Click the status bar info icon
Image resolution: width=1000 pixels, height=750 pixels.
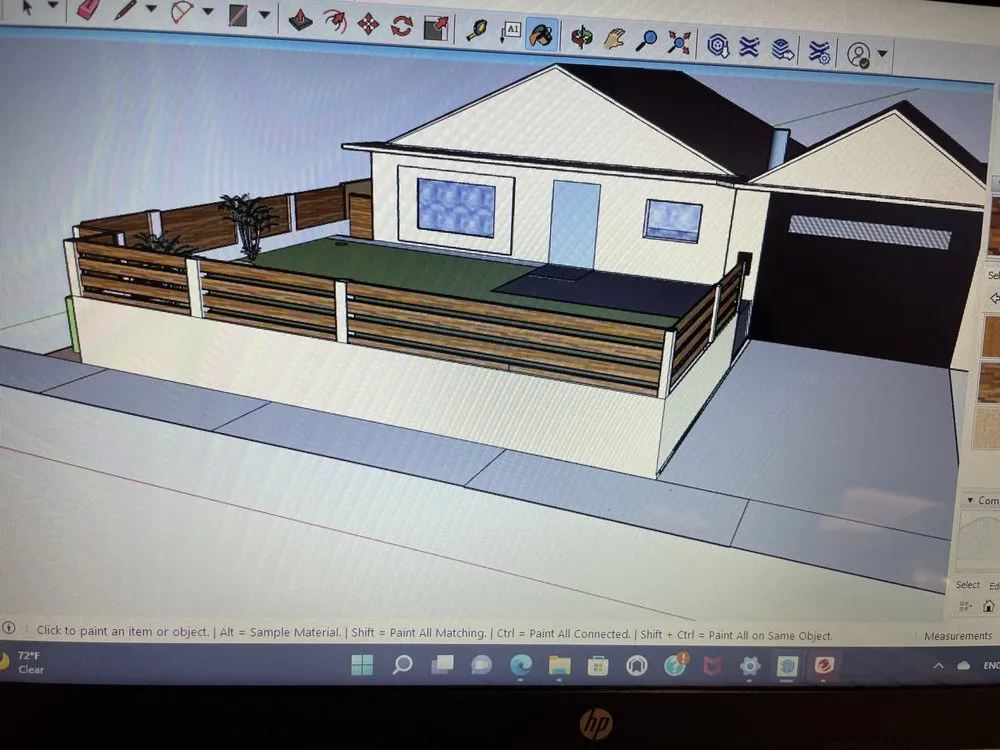9,629
